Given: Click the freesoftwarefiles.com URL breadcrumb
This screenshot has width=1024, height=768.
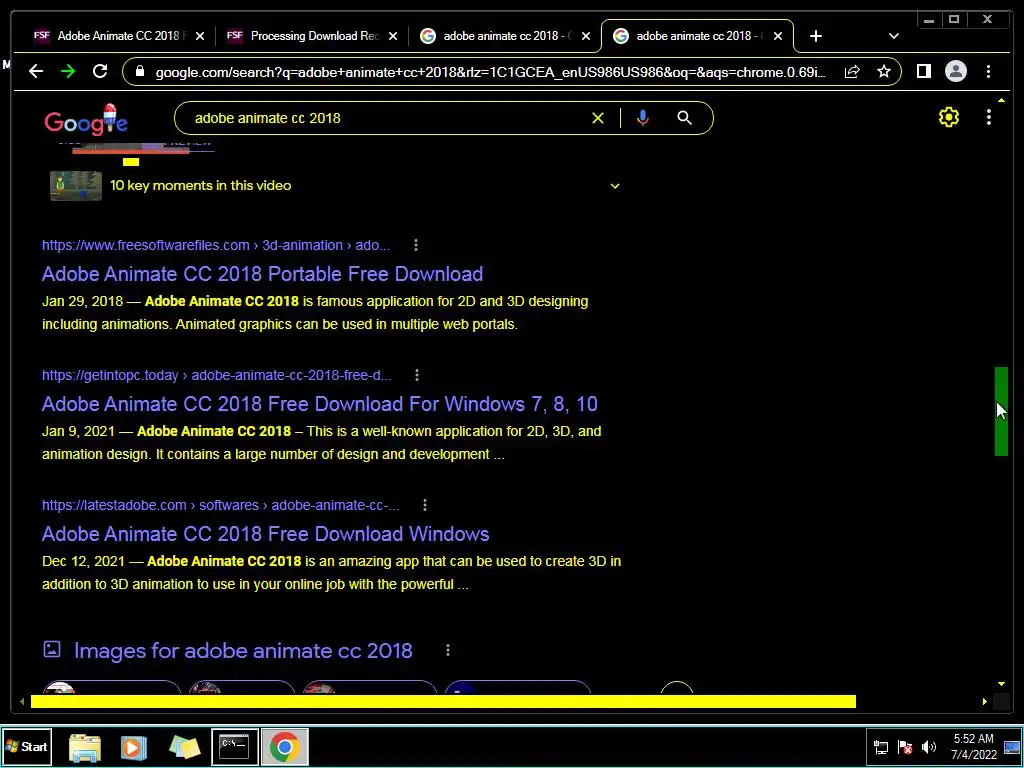Looking at the screenshot, I should (x=216, y=246).
